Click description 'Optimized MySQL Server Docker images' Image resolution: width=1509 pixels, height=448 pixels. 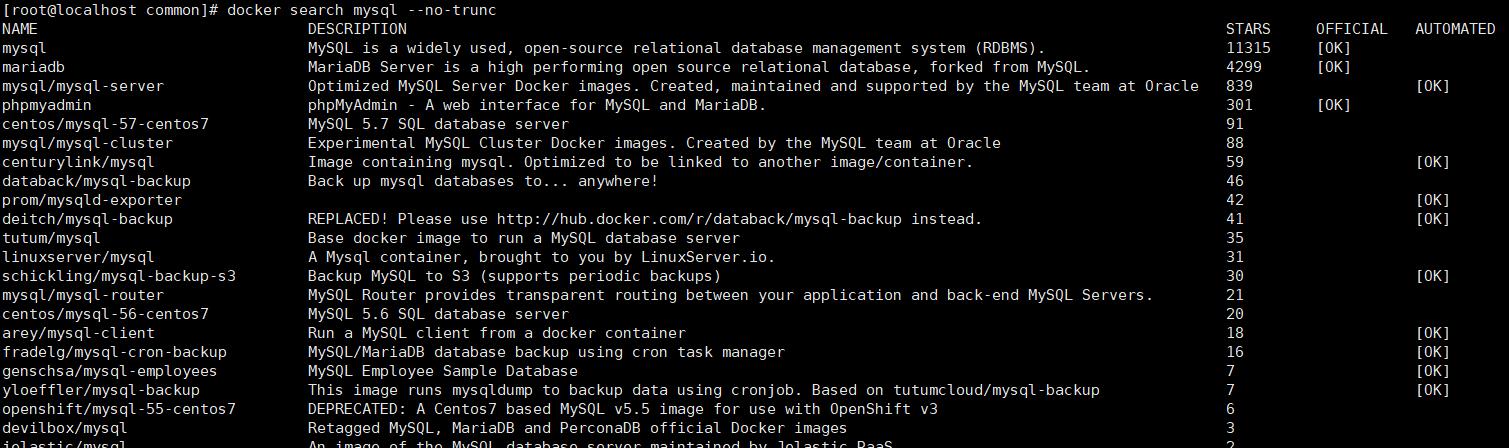[470, 86]
